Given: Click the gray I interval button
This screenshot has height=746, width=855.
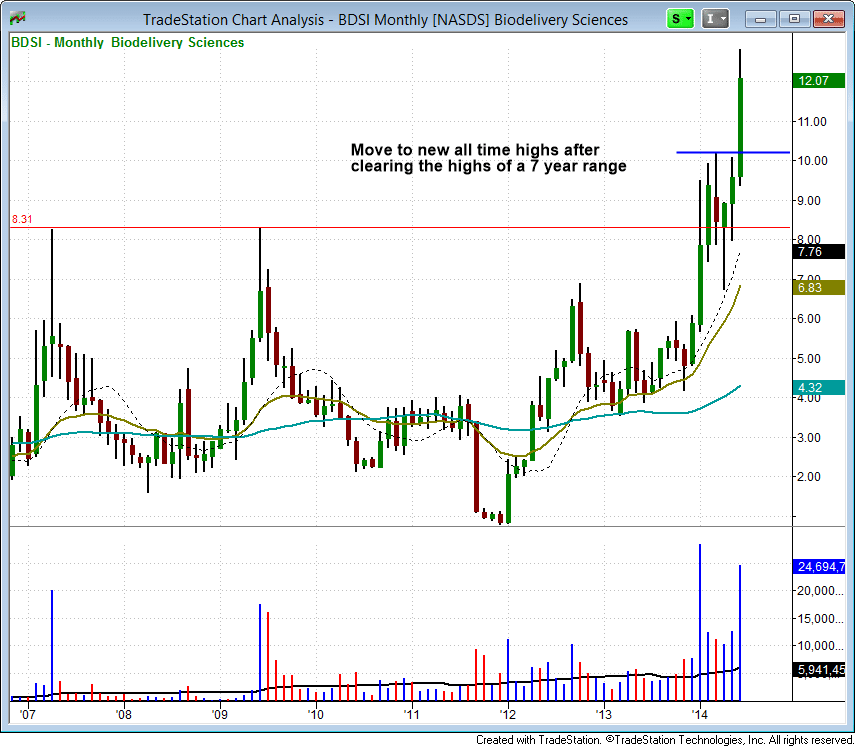Looking at the screenshot, I should click(x=712, y=18).
